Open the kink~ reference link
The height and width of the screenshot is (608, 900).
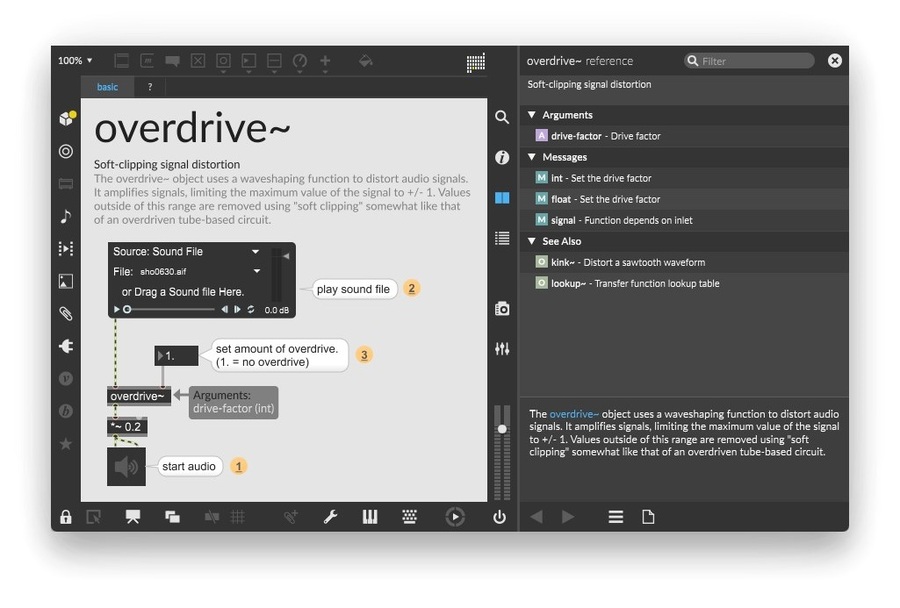563,262
